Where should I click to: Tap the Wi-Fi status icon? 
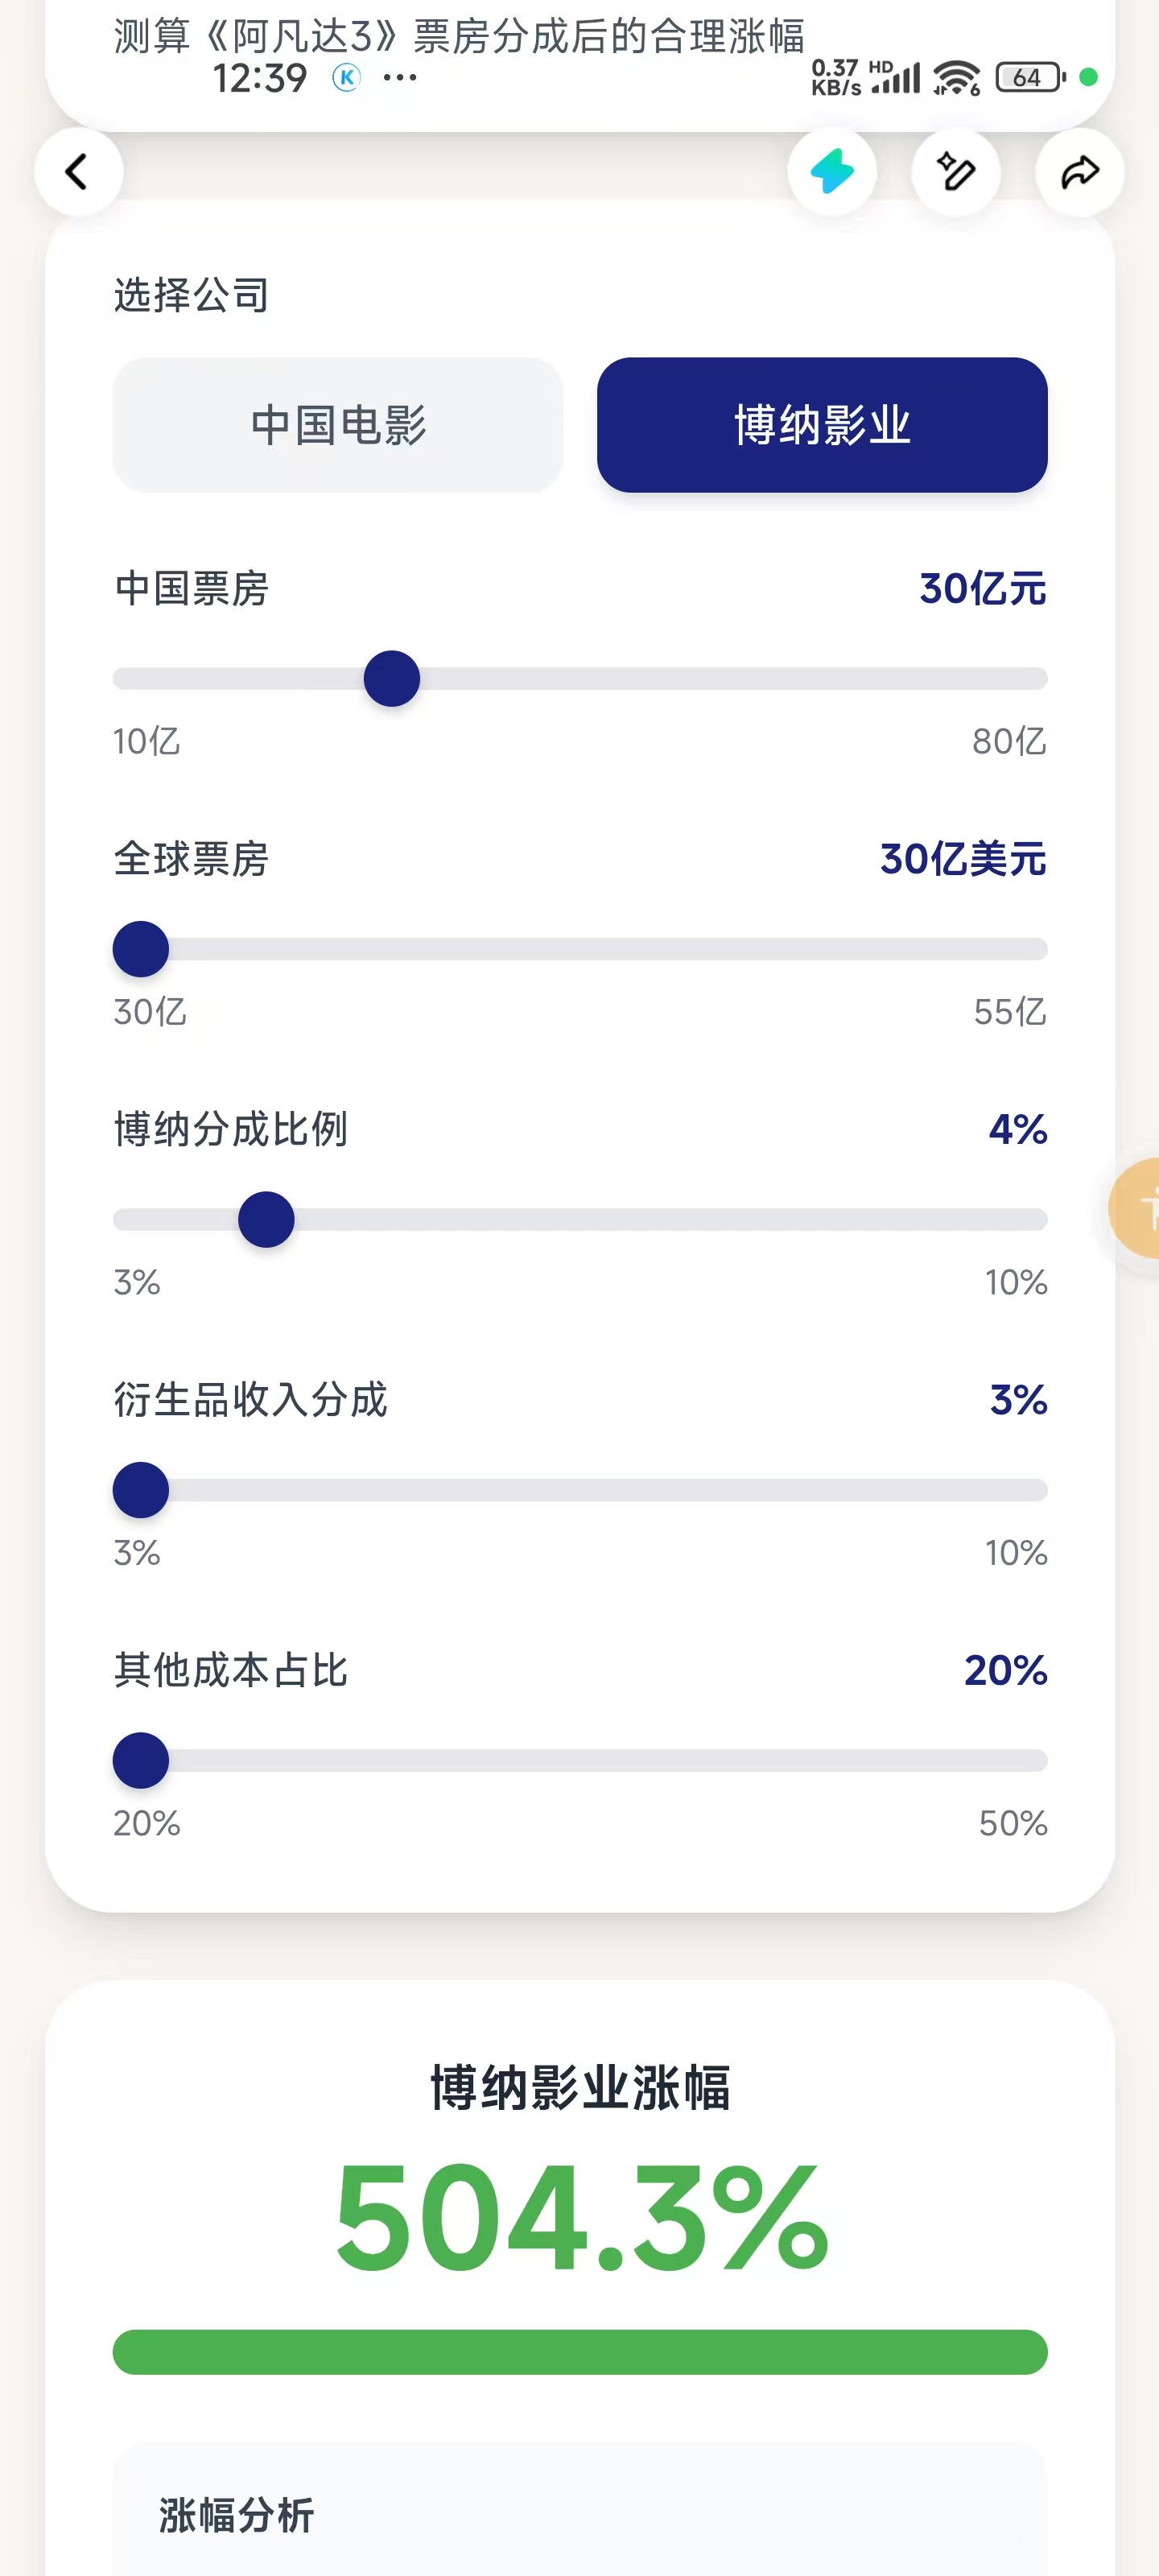(x=956, y=78)
